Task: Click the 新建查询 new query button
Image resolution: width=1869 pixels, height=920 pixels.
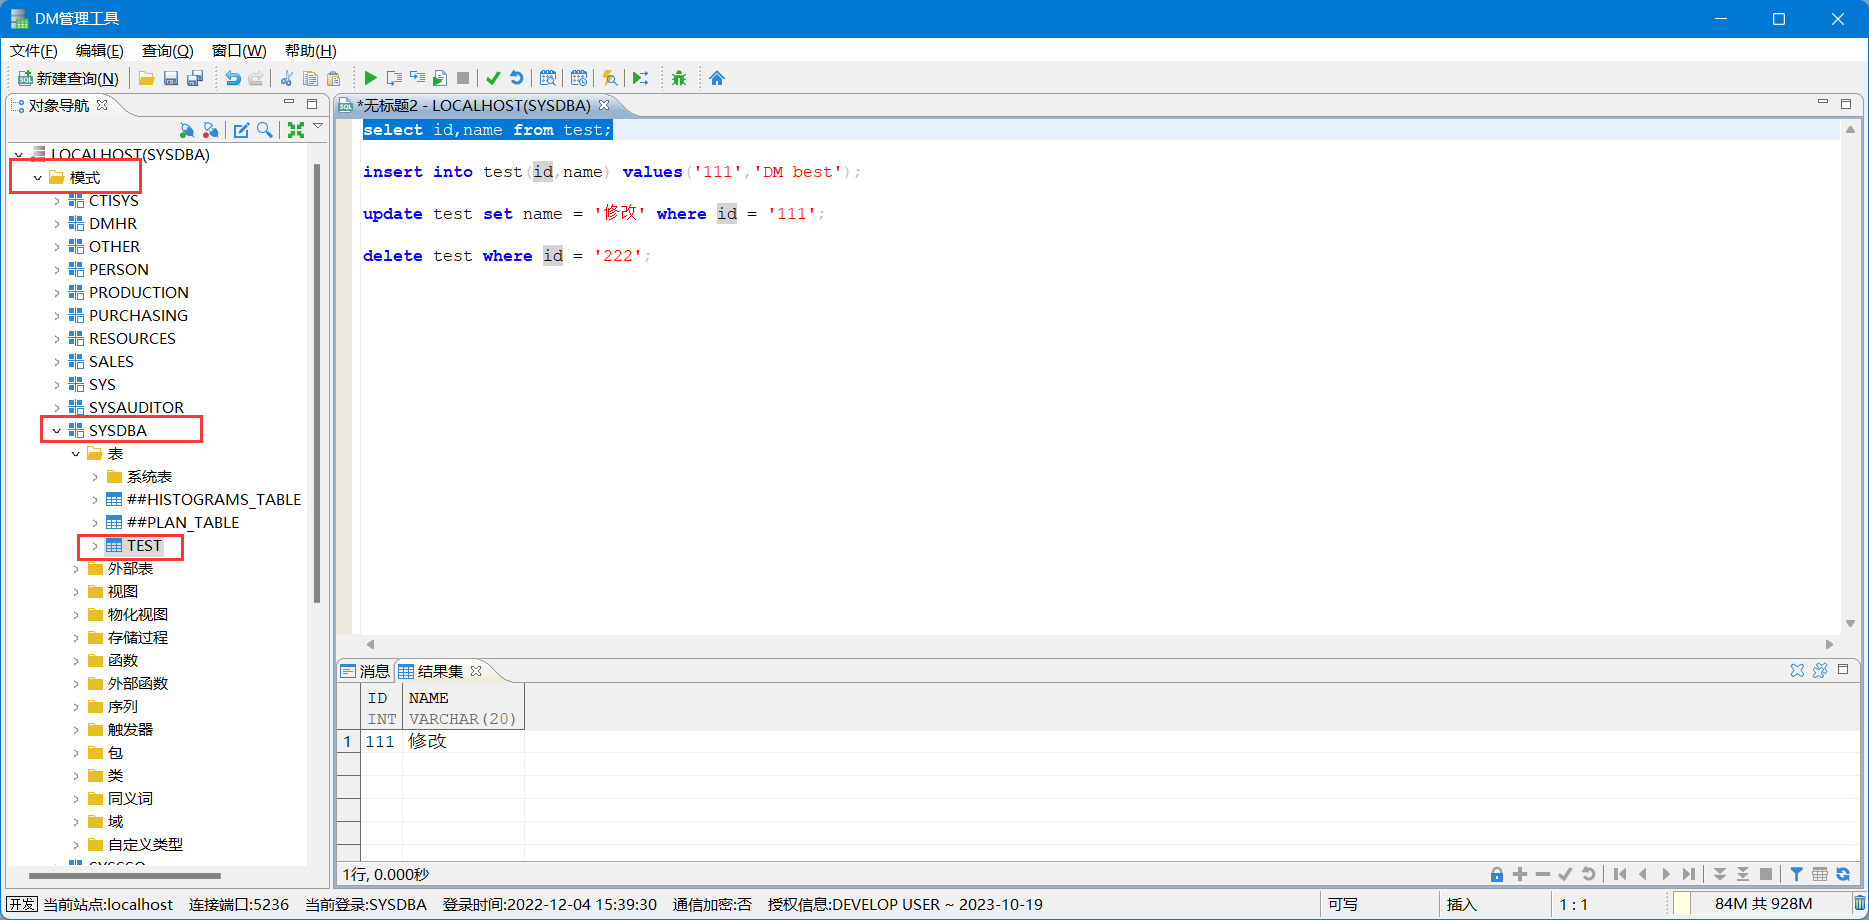Action: click(x=68, y=78)
